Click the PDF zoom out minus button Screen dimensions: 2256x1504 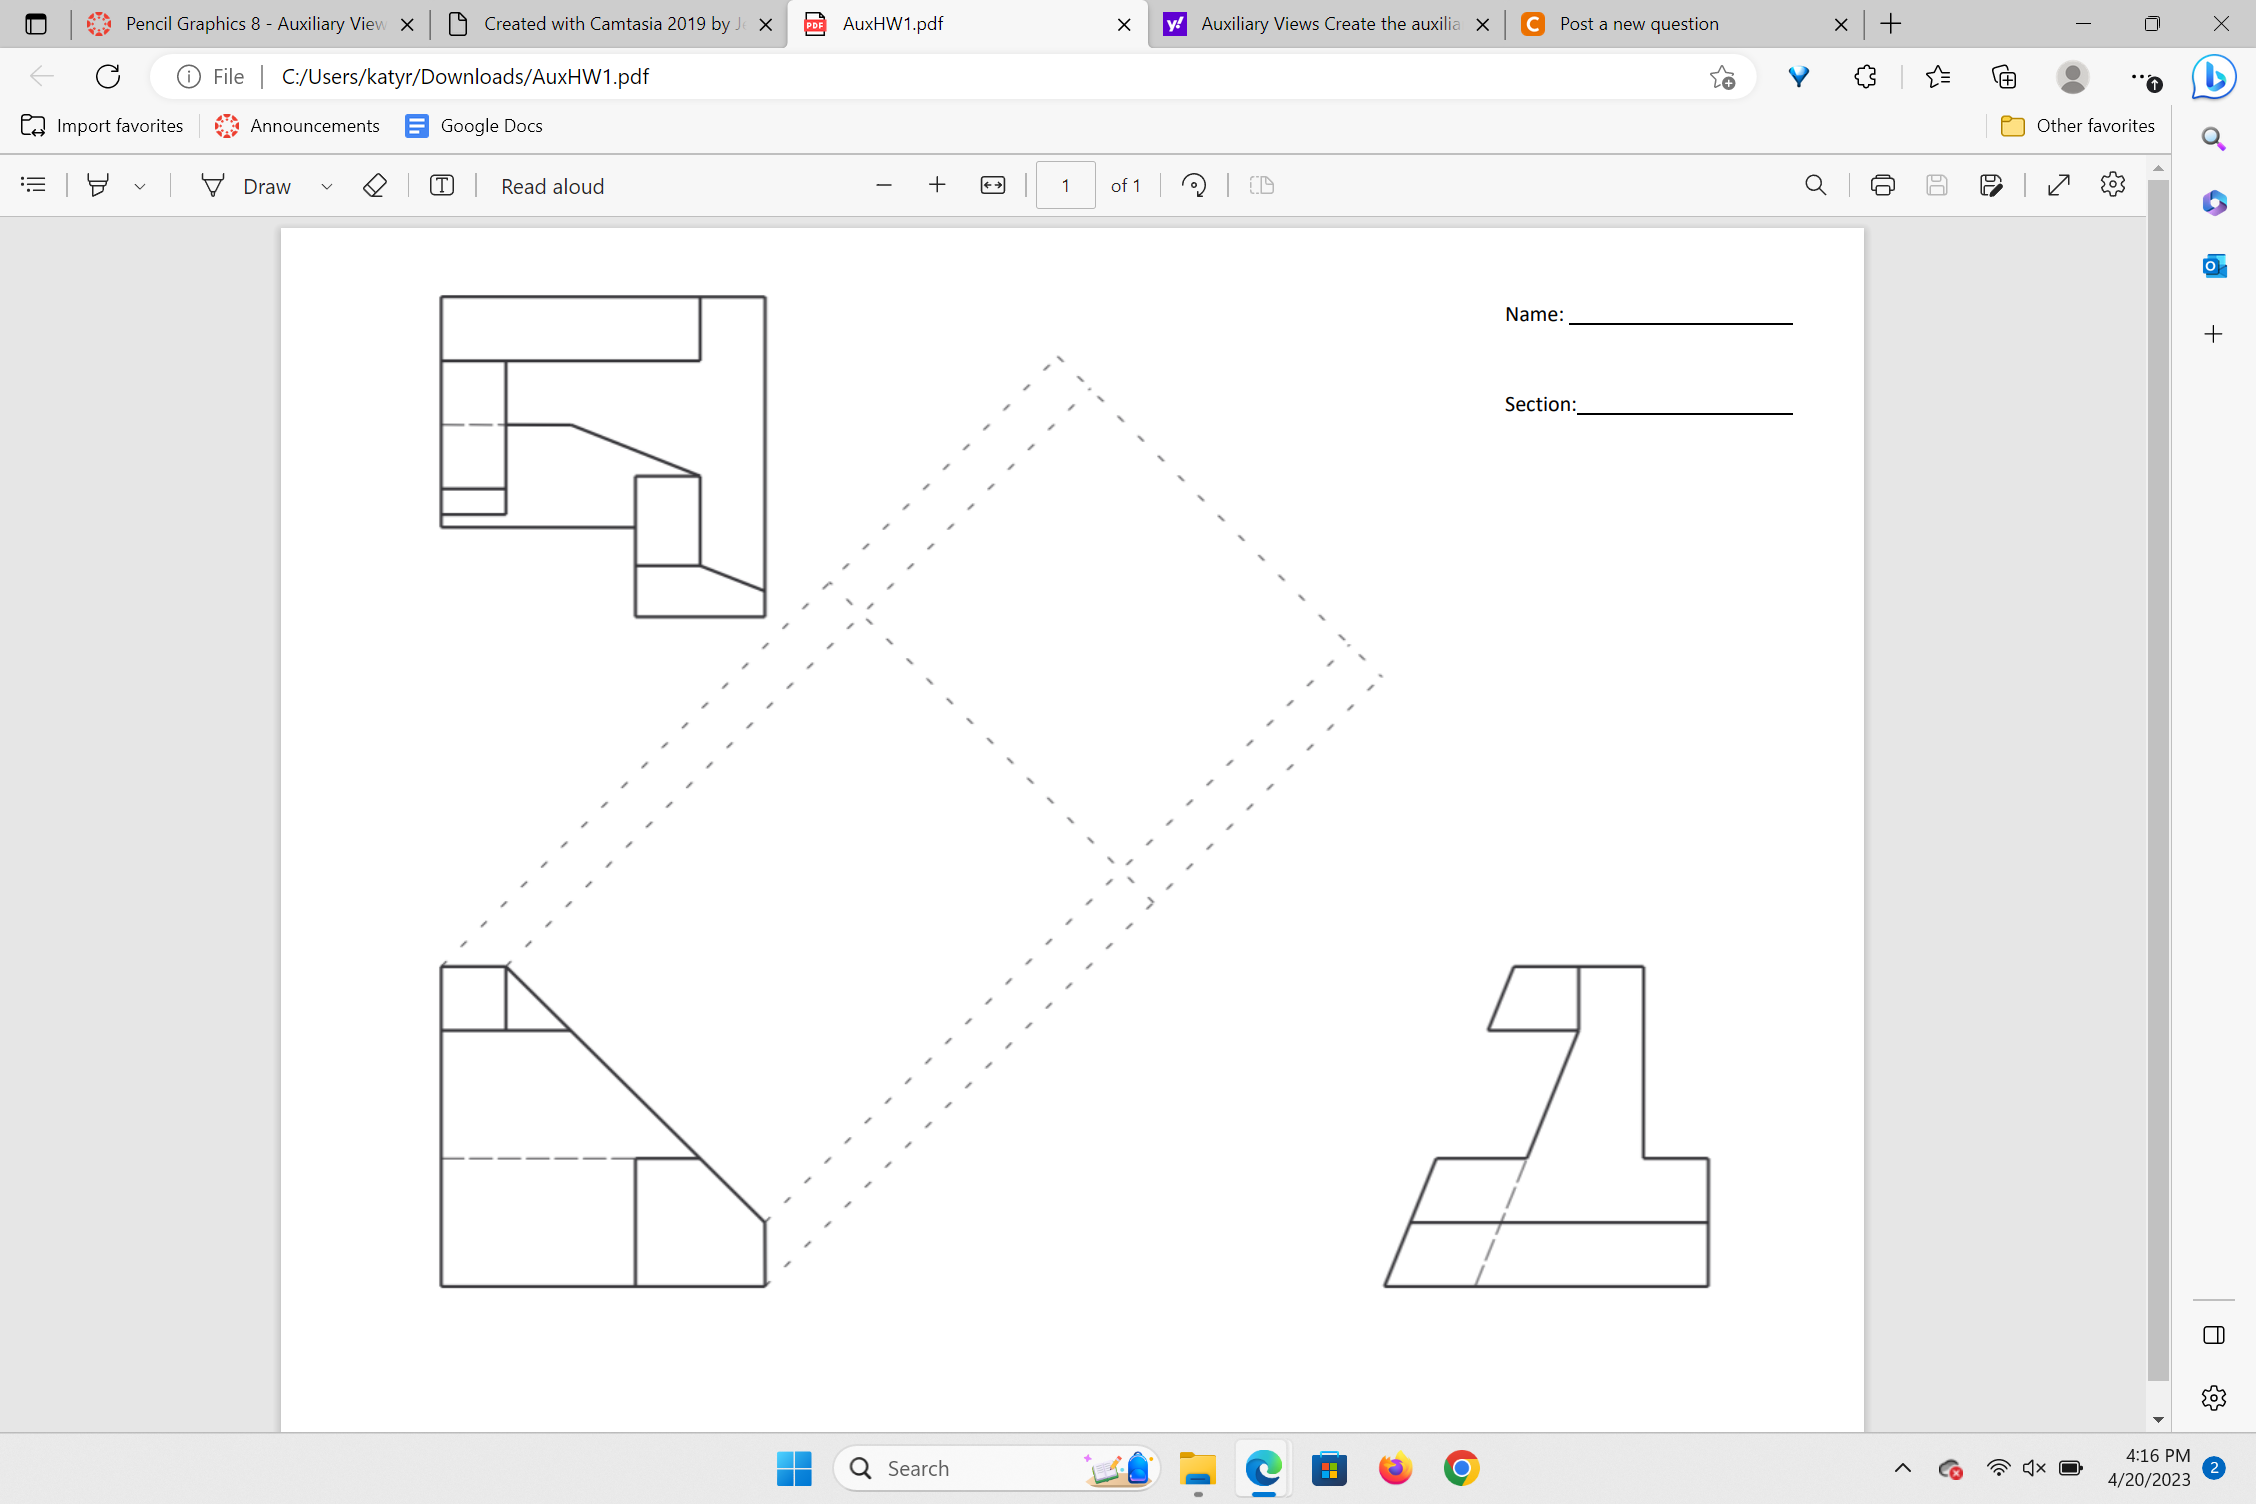click(x=883, y=186)
